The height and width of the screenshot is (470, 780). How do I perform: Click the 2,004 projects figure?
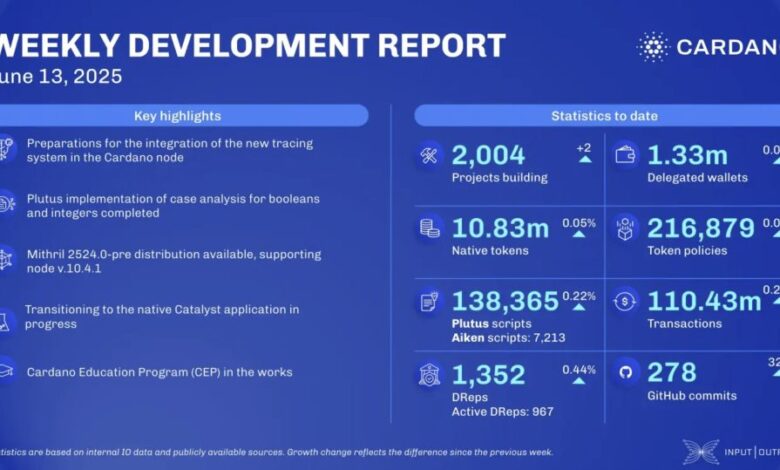point(488,155)
